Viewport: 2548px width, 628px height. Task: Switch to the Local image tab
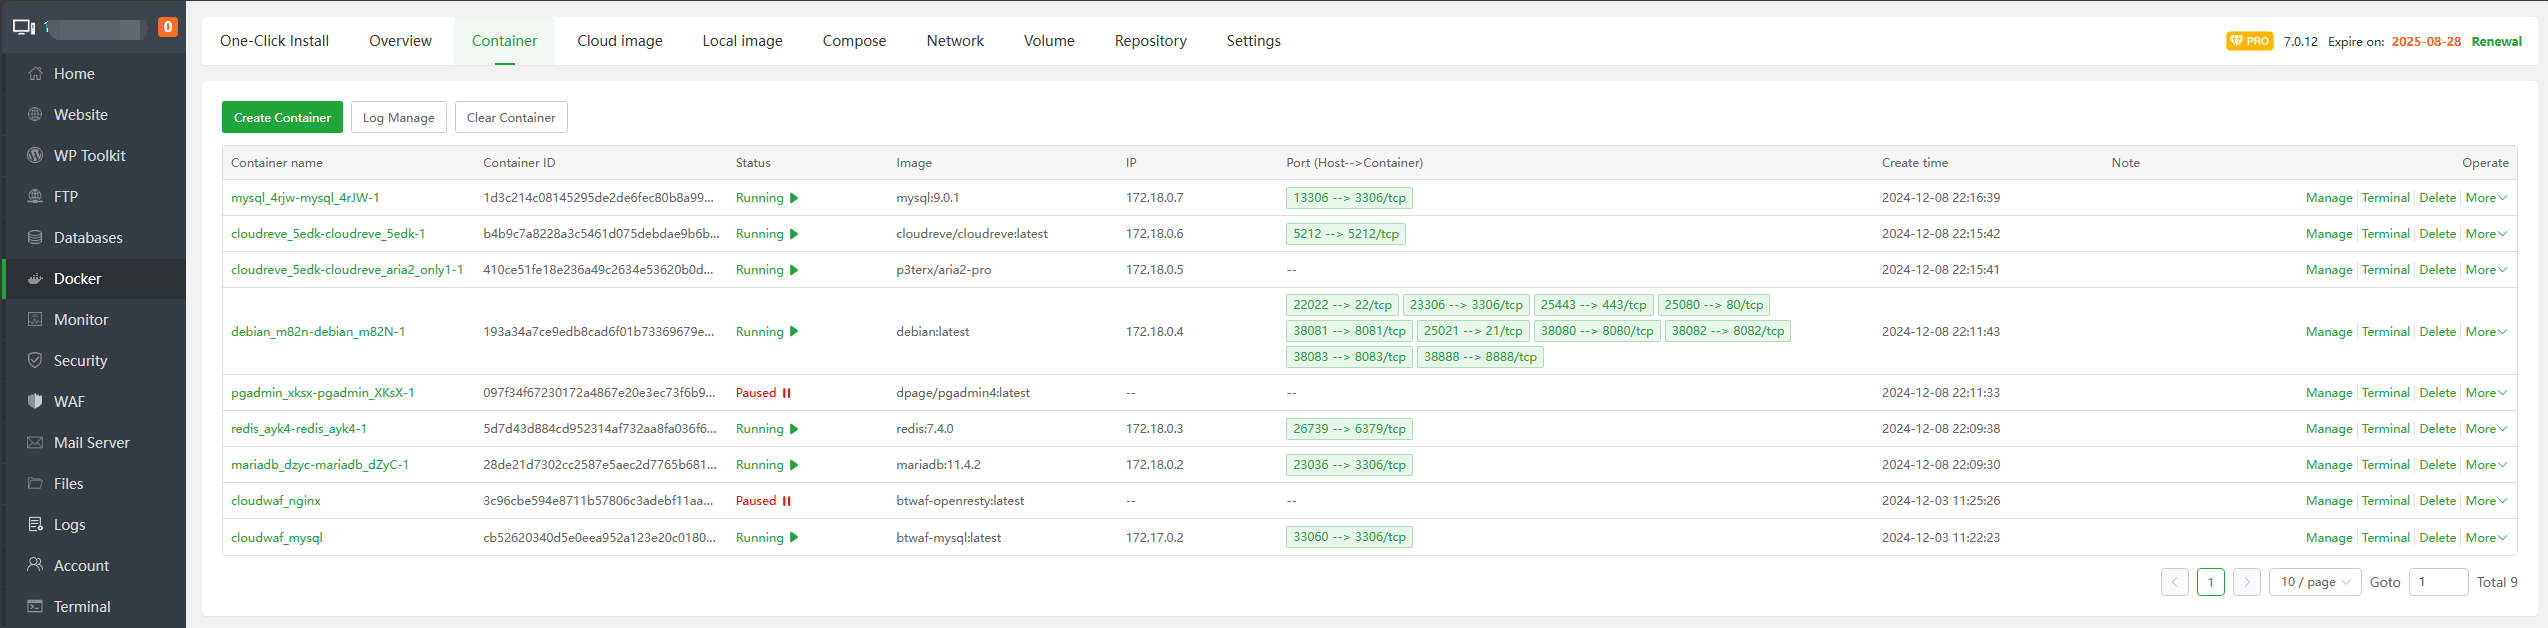tap(742, 41)
